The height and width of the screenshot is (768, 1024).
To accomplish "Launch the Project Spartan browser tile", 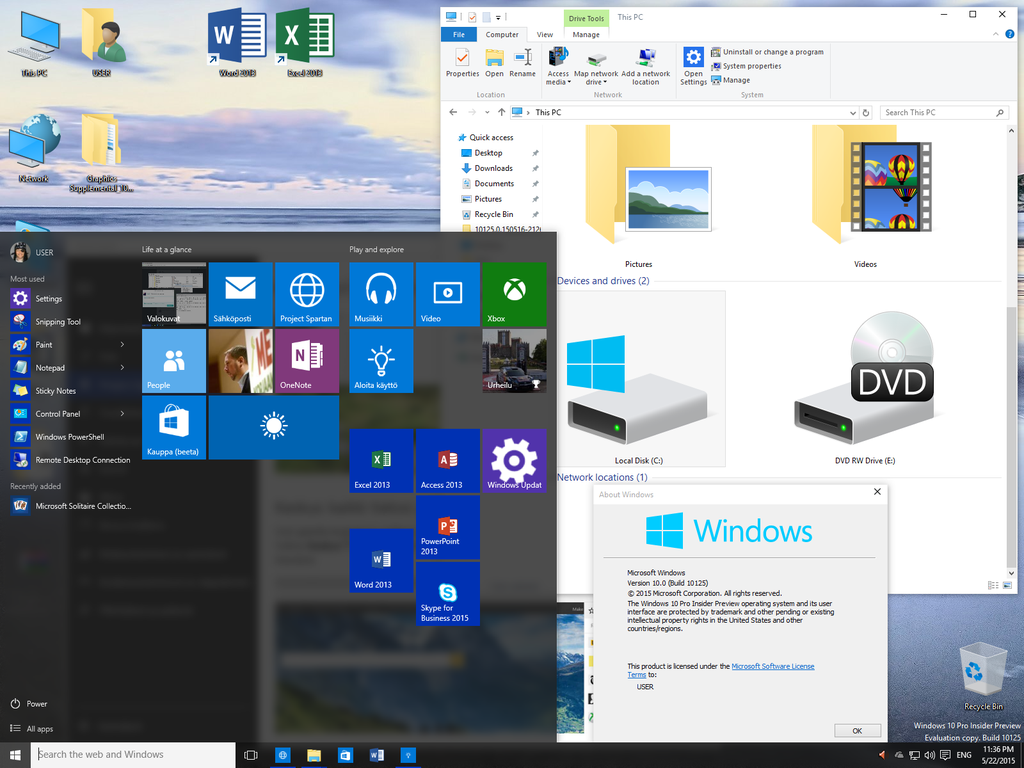I will pos(307,294).
